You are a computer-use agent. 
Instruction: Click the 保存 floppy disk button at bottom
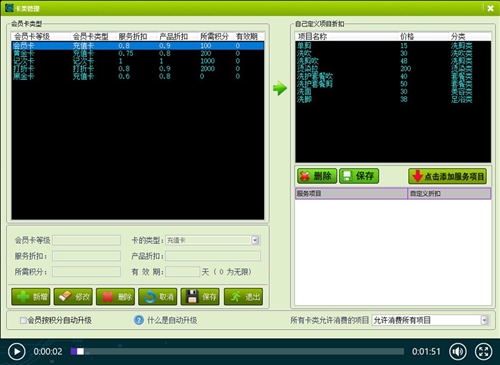tap(200, 297)
